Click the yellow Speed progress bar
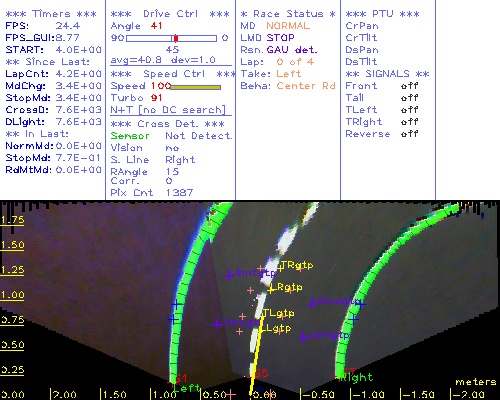Screen dimensions: 500x400 196,87
